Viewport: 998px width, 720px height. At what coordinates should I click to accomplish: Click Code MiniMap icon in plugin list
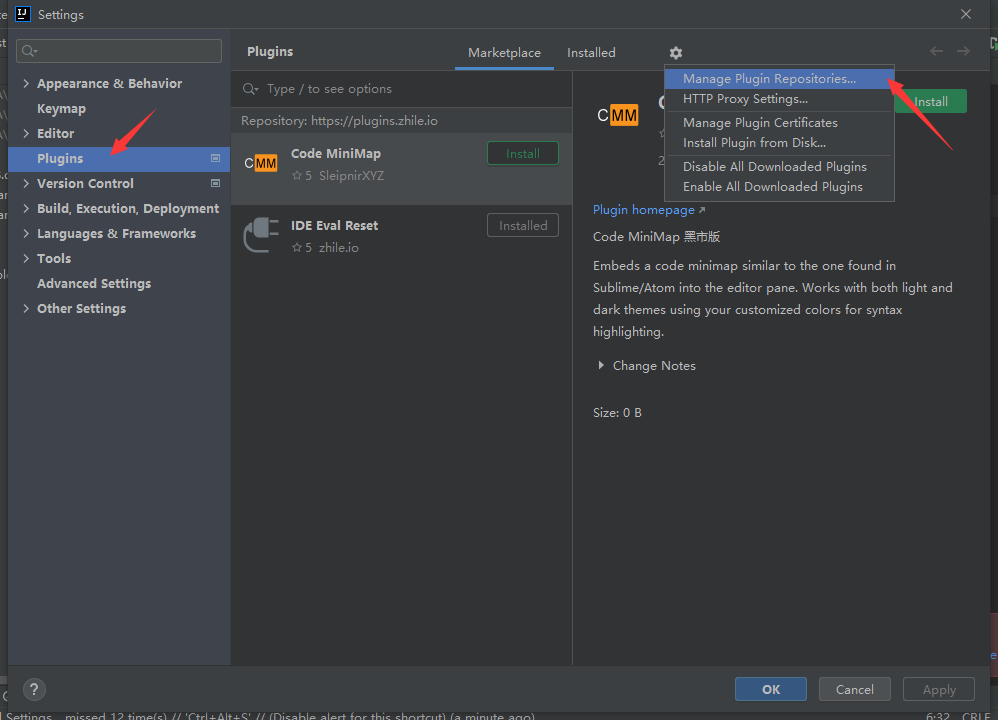[261, 164]
